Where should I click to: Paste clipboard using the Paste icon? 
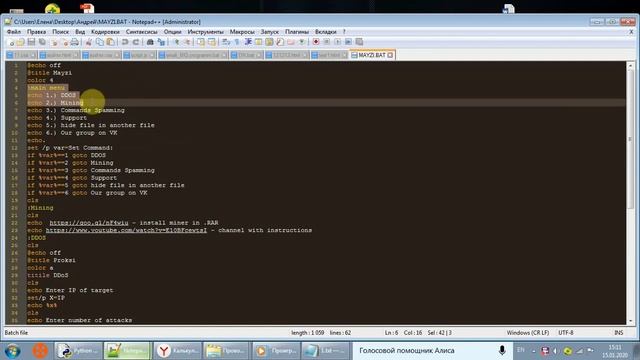(110, 42)
